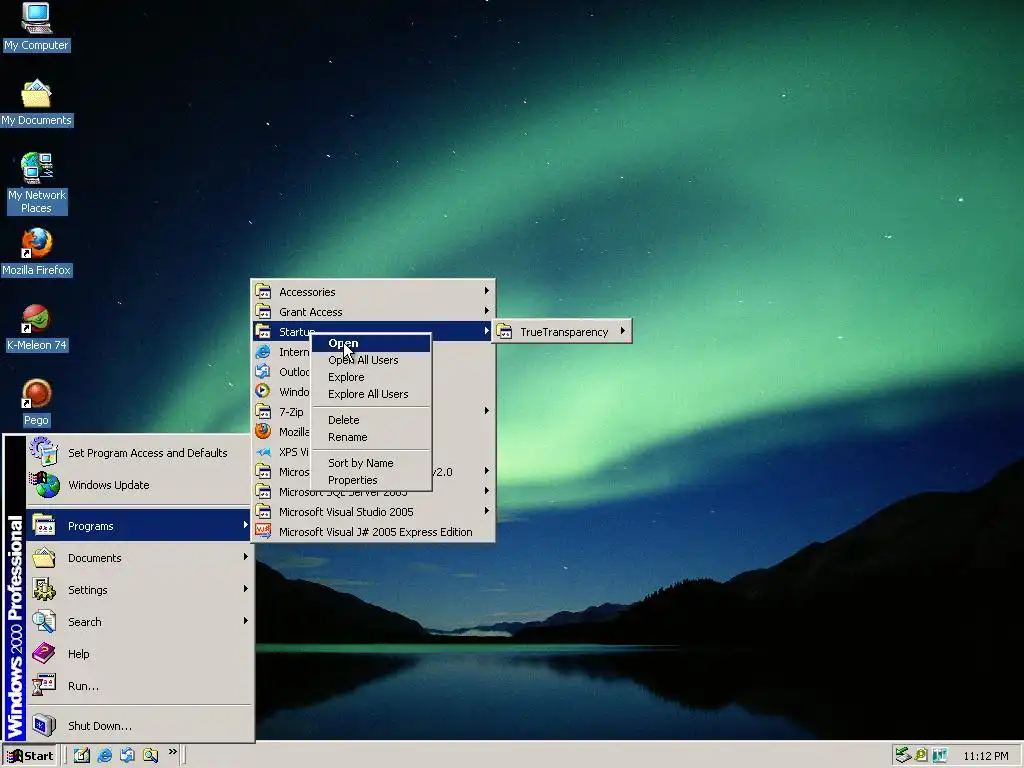Open the Search submenu
1024x768 pixels.
tap(138, 622)
